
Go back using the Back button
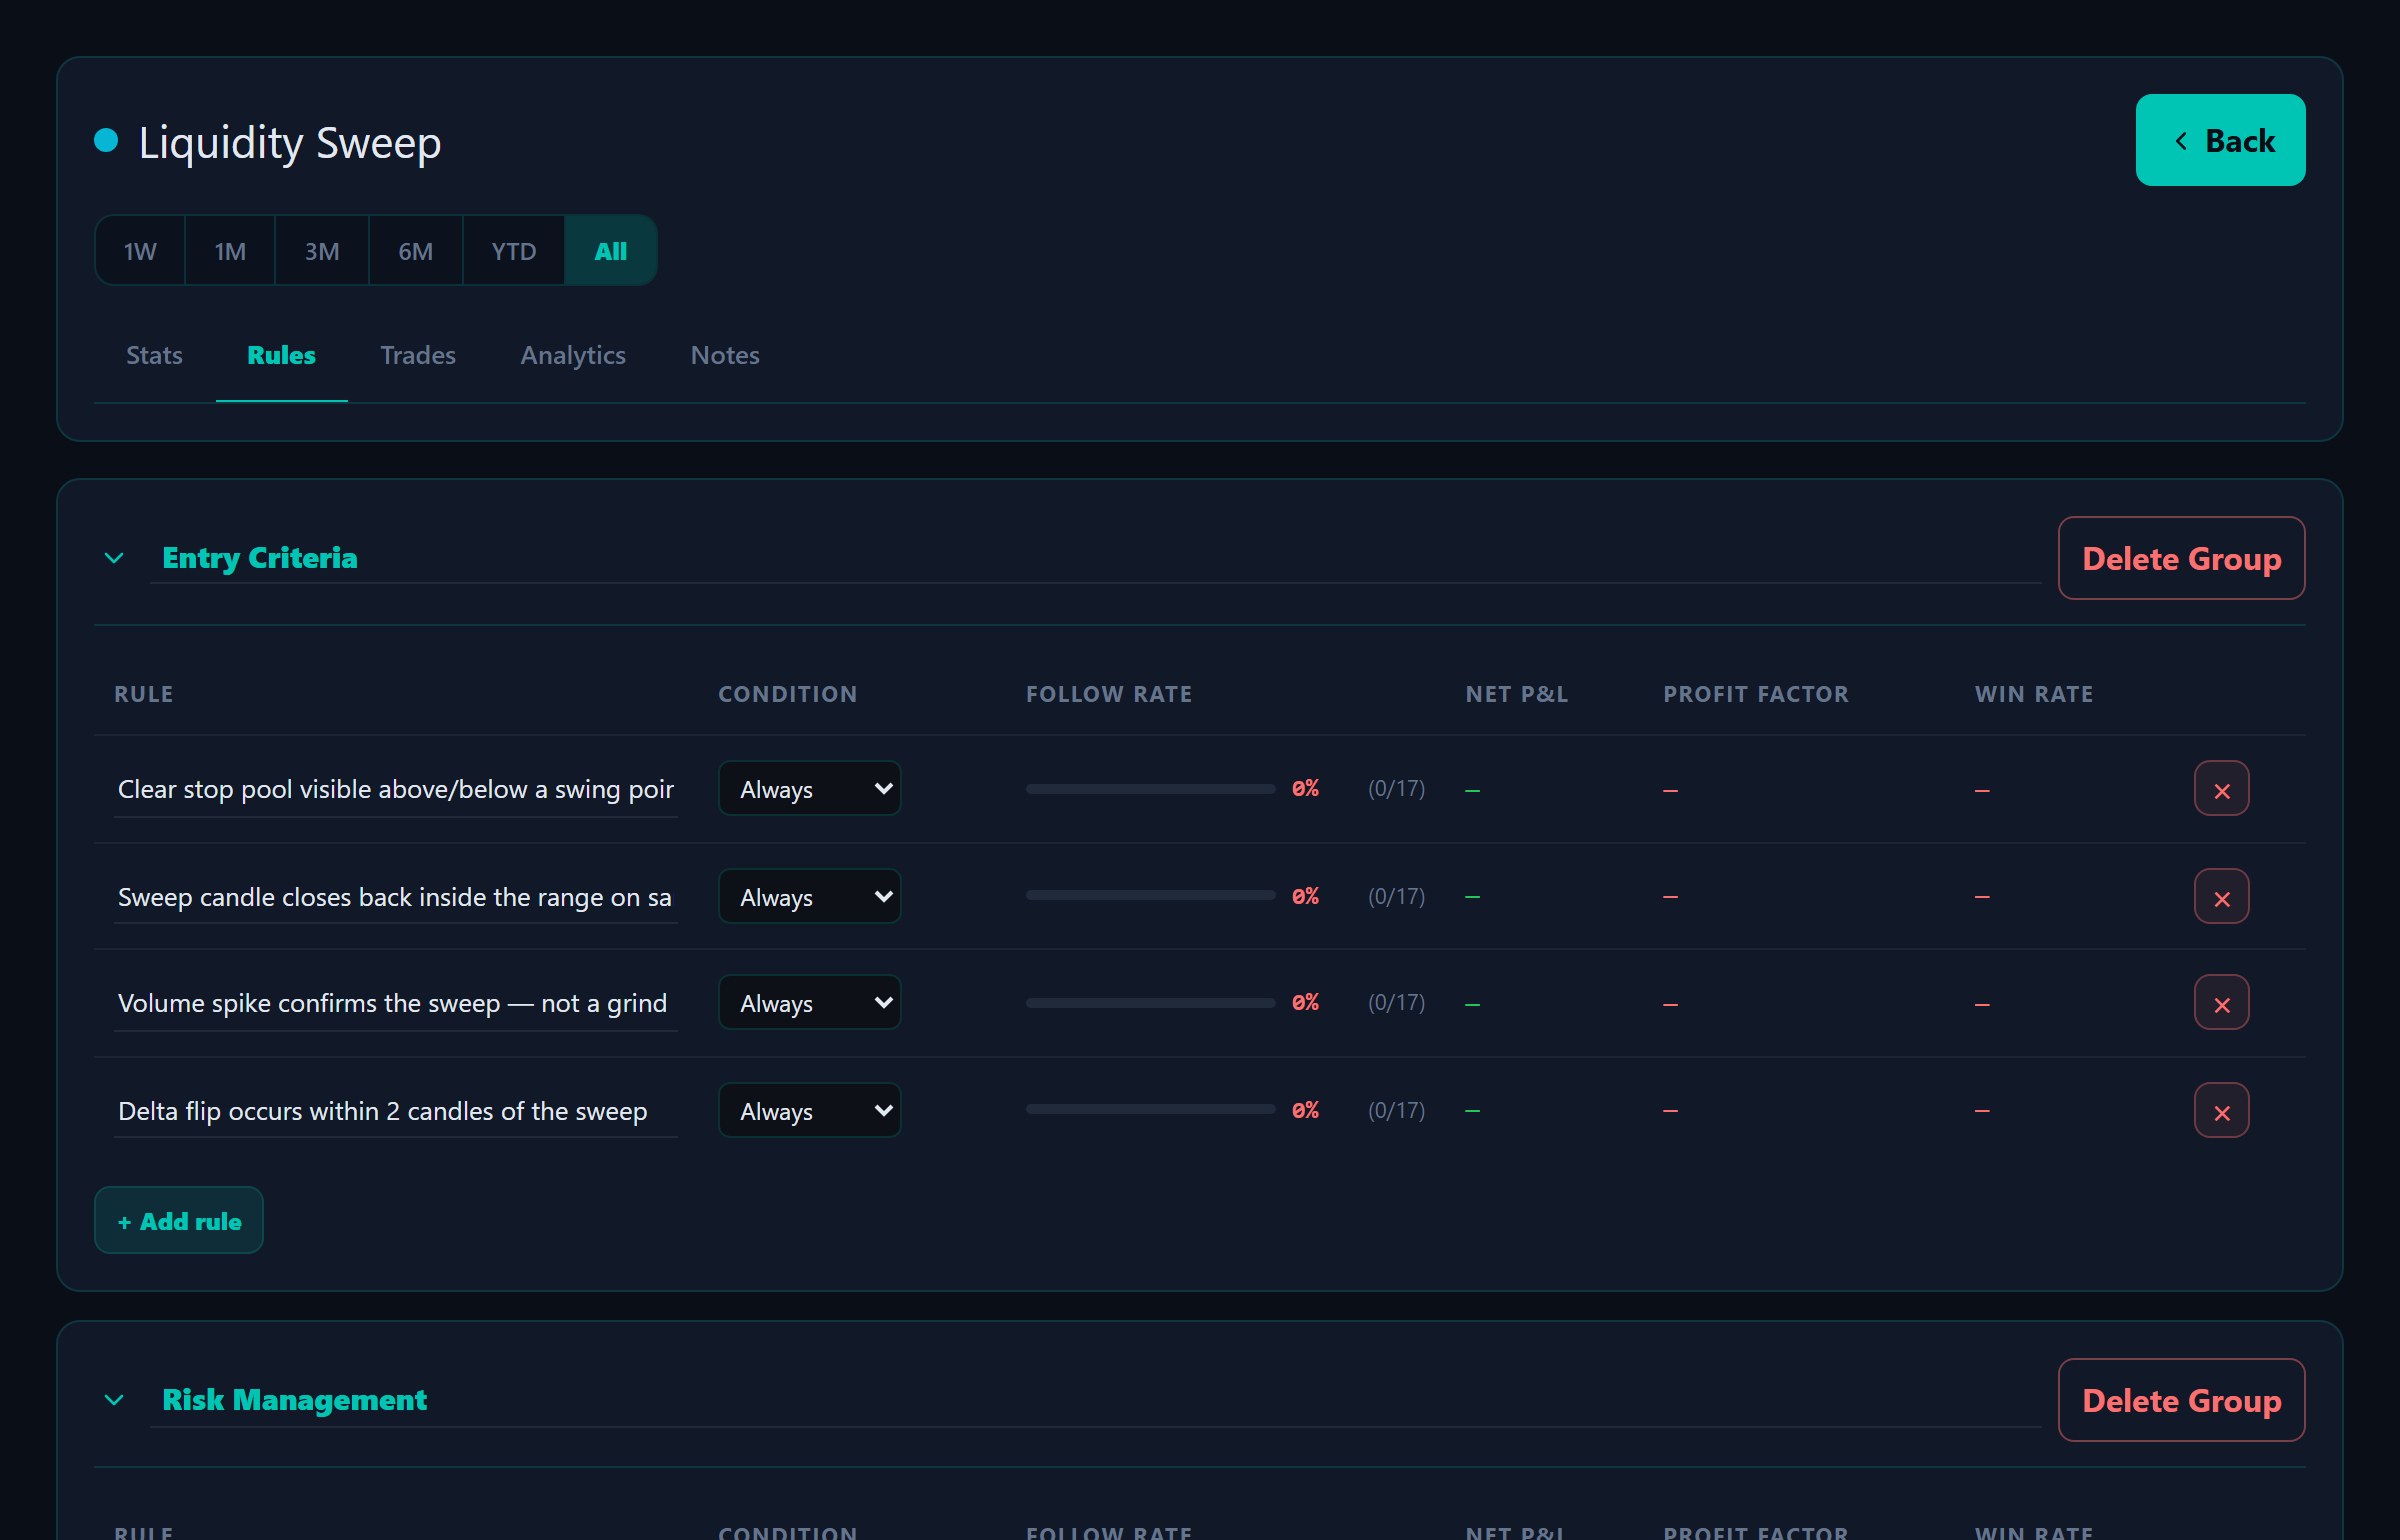click(x=2220, y=141)
